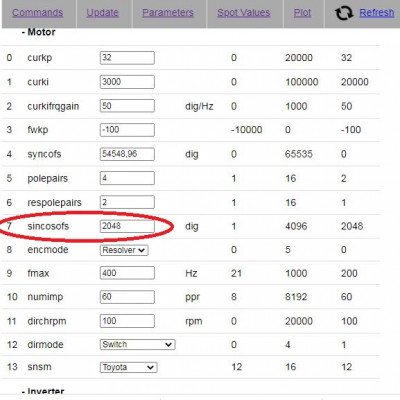Click the circular refresh arrows icon
400x400 pixels.
click(344, 13)
